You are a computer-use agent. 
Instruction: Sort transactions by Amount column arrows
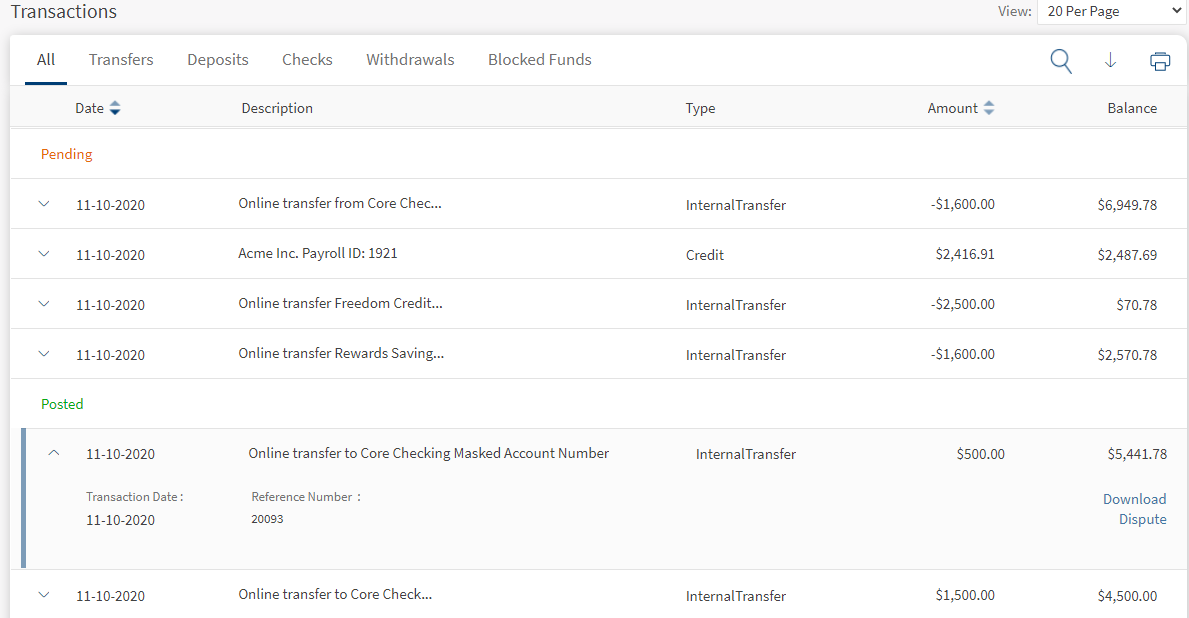(989, 108)
